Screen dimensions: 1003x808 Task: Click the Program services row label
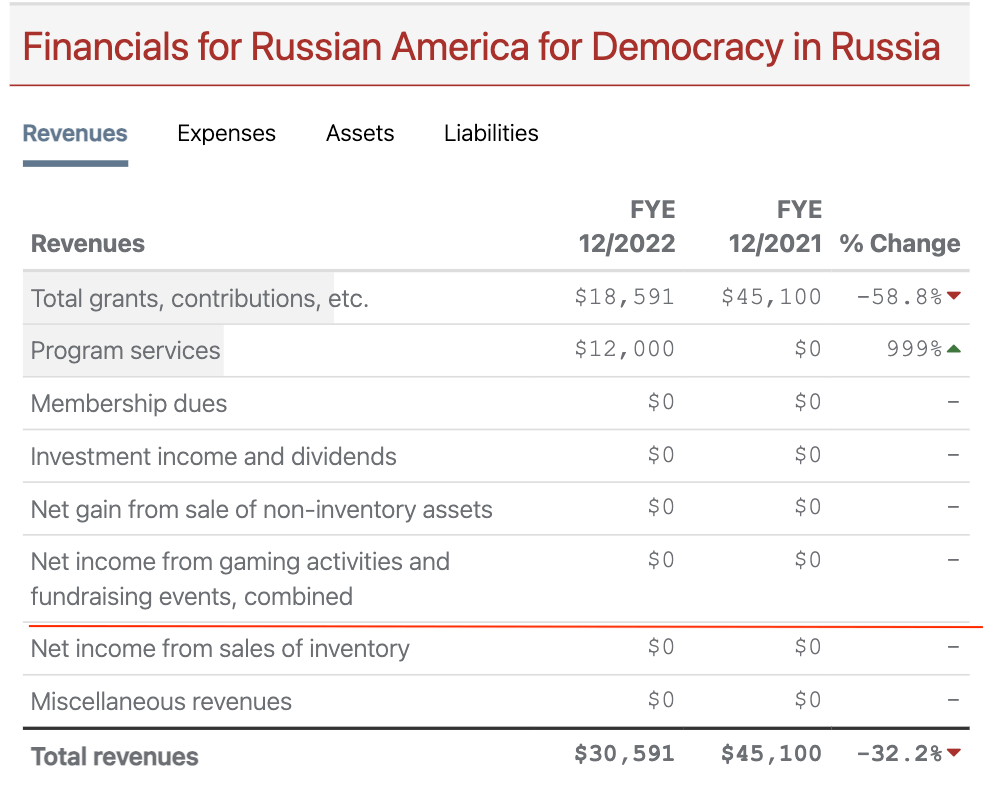(x=125, y=351)
